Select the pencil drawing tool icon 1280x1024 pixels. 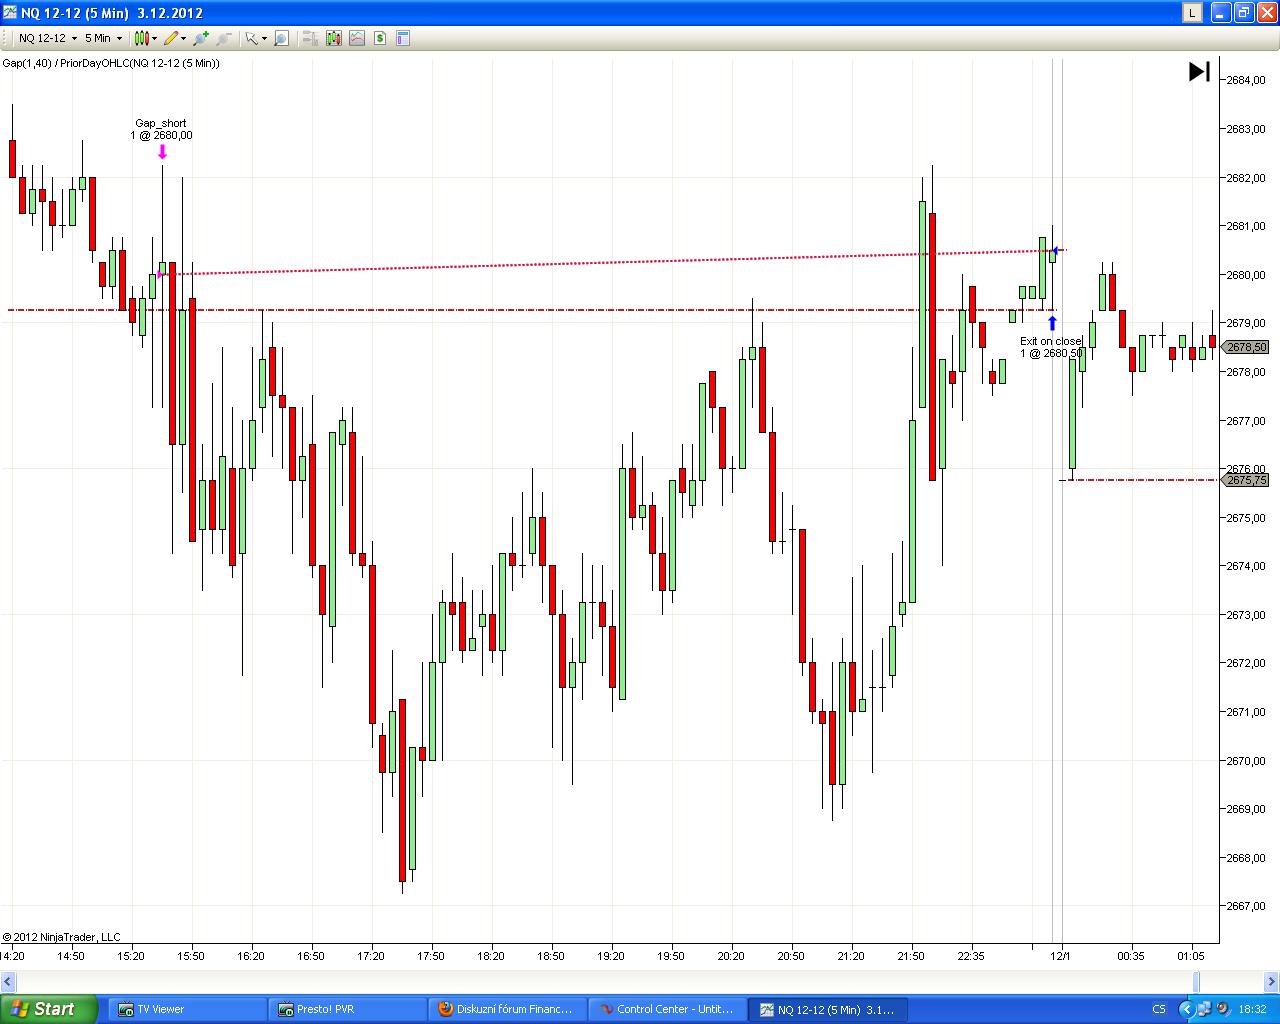click(171, 38)
